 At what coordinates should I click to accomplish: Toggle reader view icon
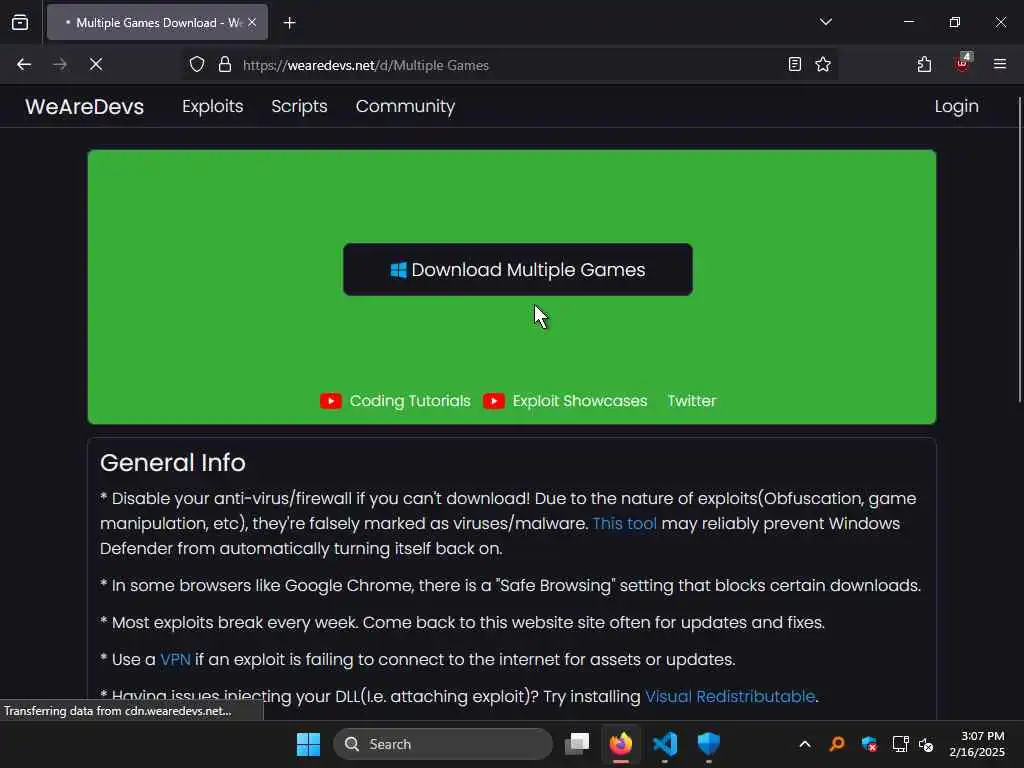(795, 64)
